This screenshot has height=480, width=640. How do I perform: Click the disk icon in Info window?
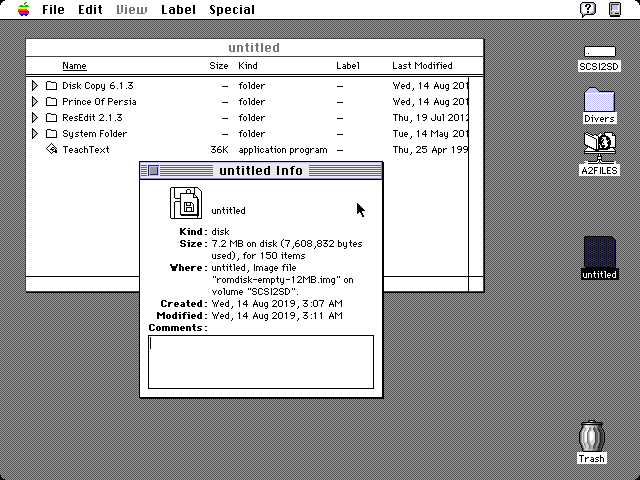186,203
